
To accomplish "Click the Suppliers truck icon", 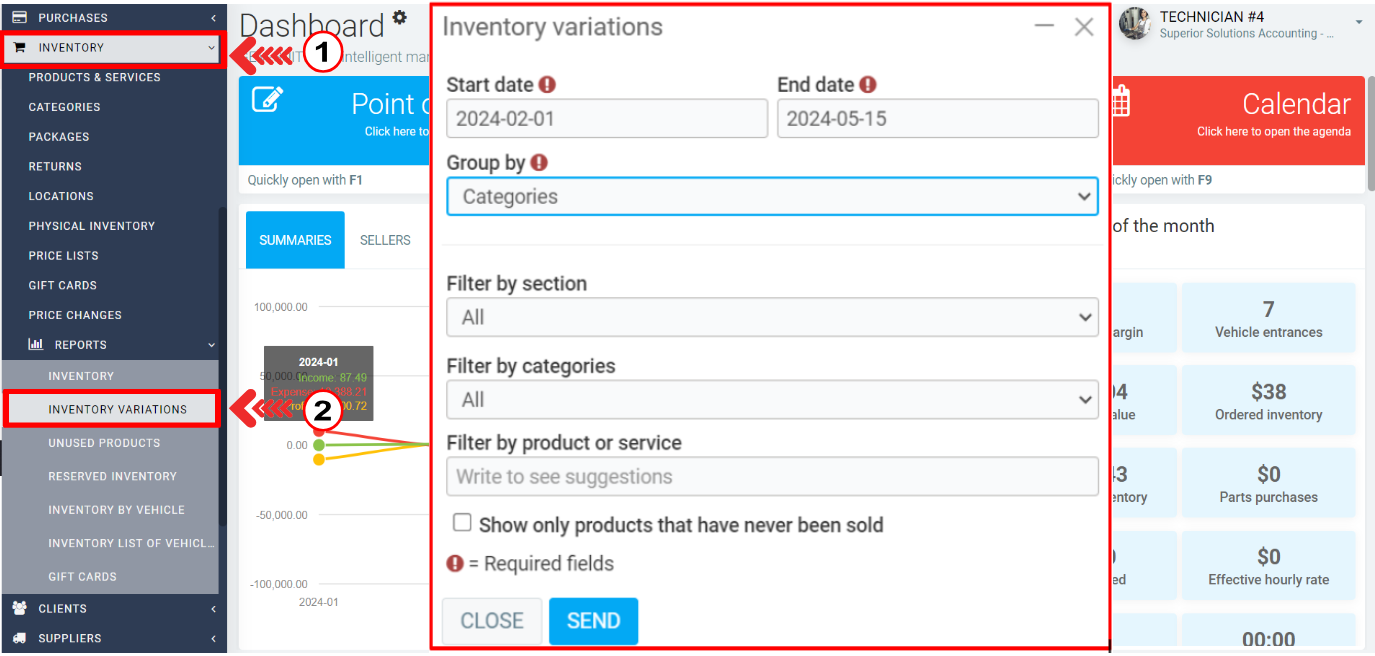I will [x=19, y=638].
